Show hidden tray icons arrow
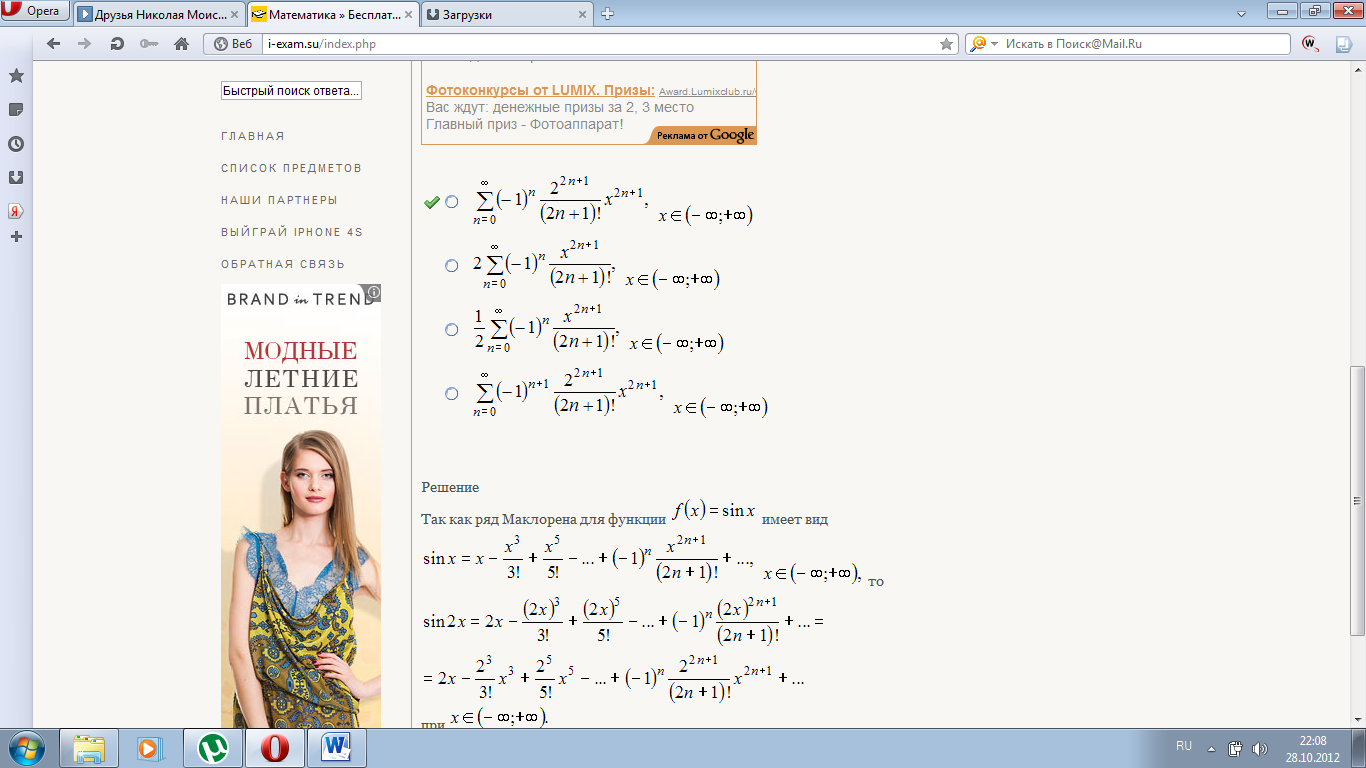1366x768 pixels. tap(1212, 748)
